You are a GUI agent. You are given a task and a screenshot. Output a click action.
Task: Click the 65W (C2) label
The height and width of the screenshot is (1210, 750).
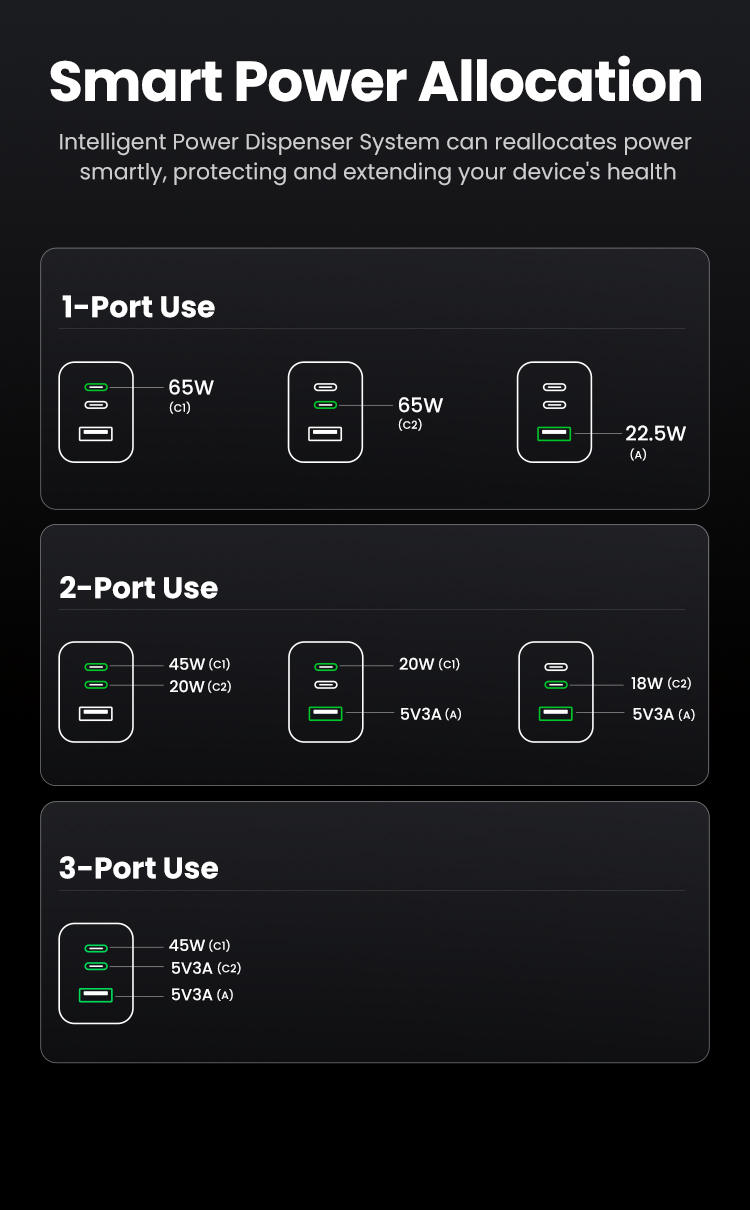(x=421, y=412)
